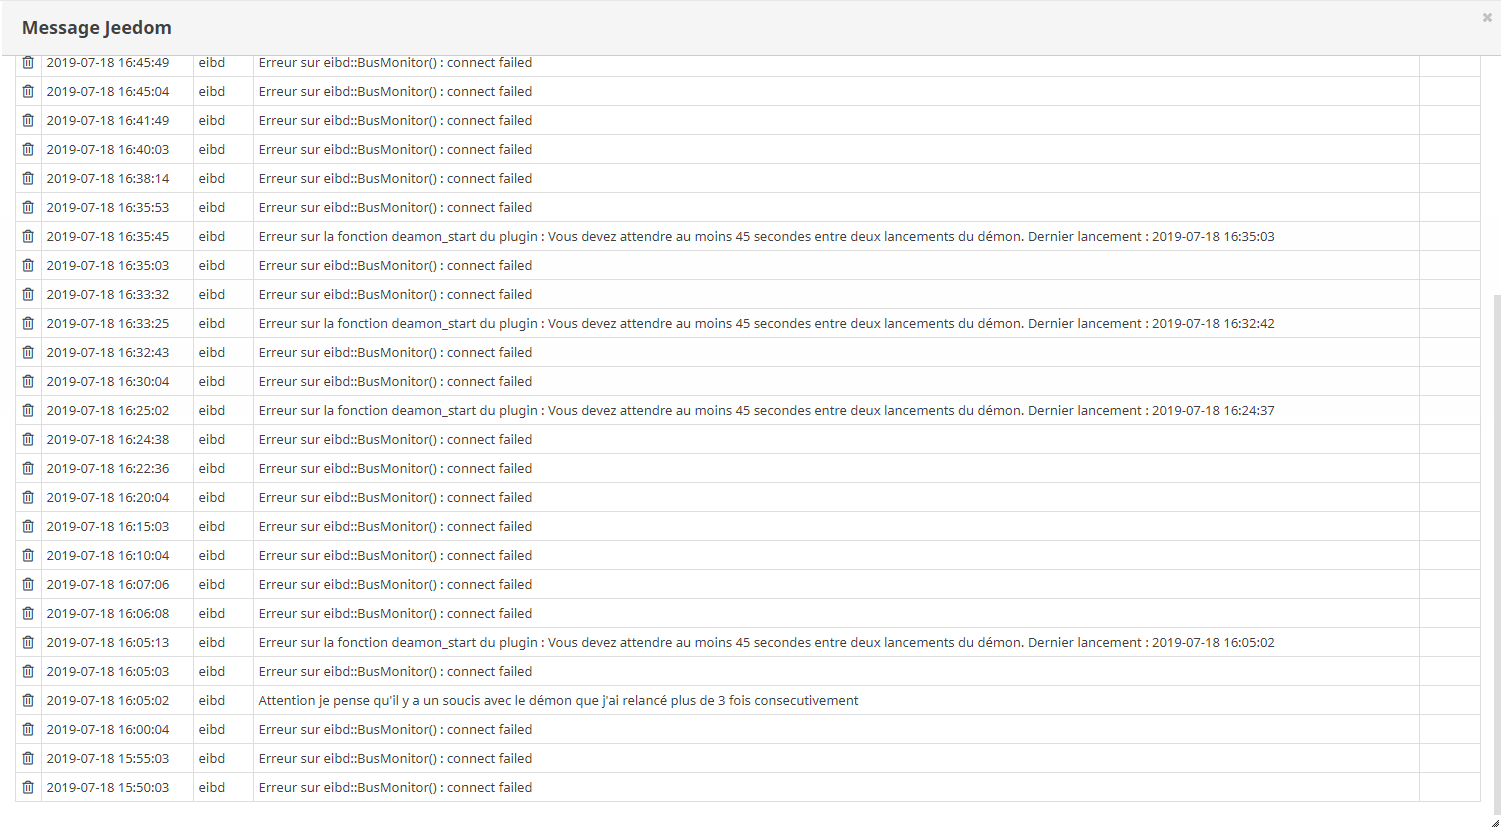1501x828 pixels.
Task: Delete message dated 2019-07-18 15:55:03
Action: click(x=28, y=758)
